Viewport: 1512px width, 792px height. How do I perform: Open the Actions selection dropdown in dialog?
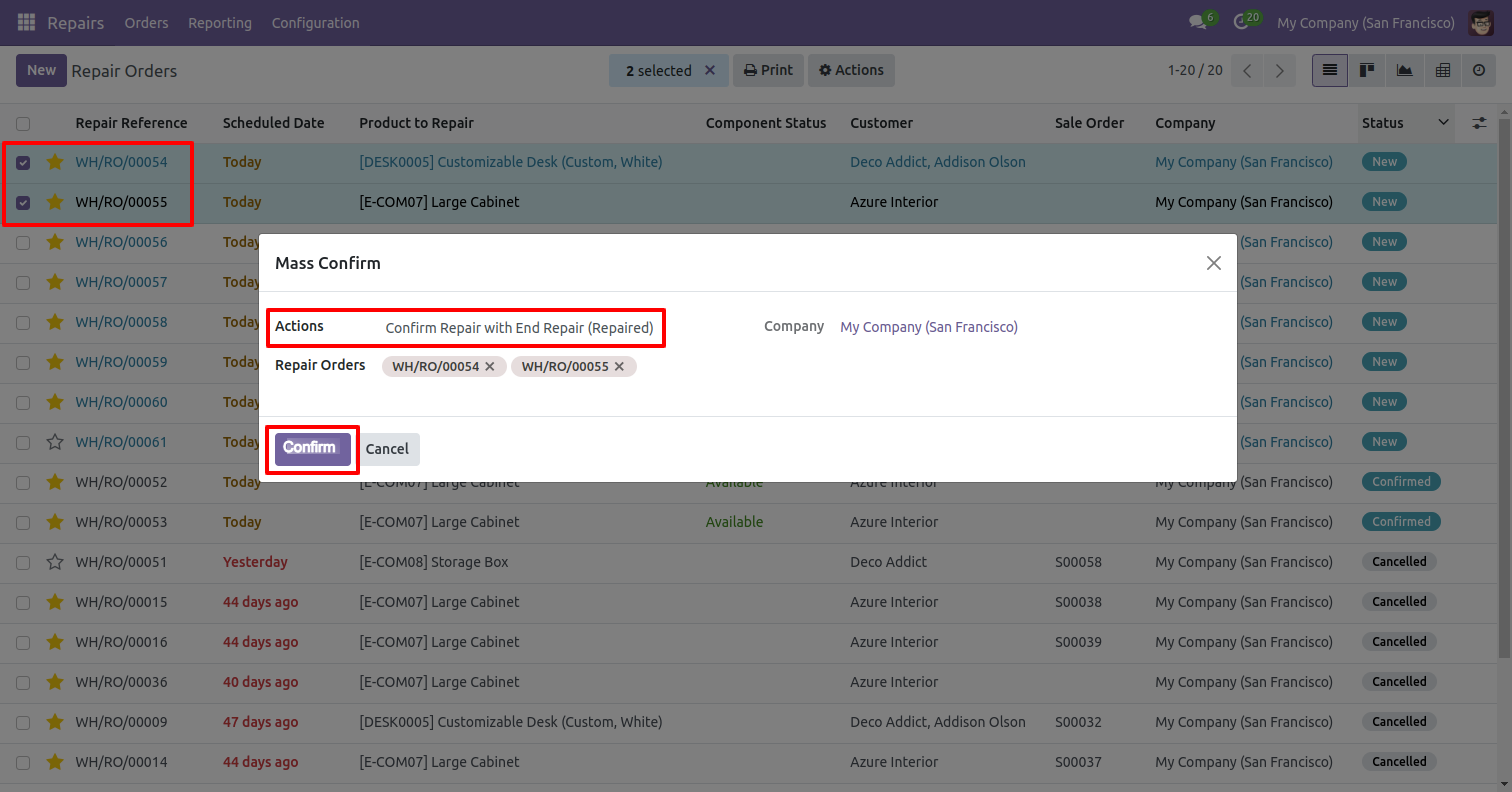coord(519,328)
